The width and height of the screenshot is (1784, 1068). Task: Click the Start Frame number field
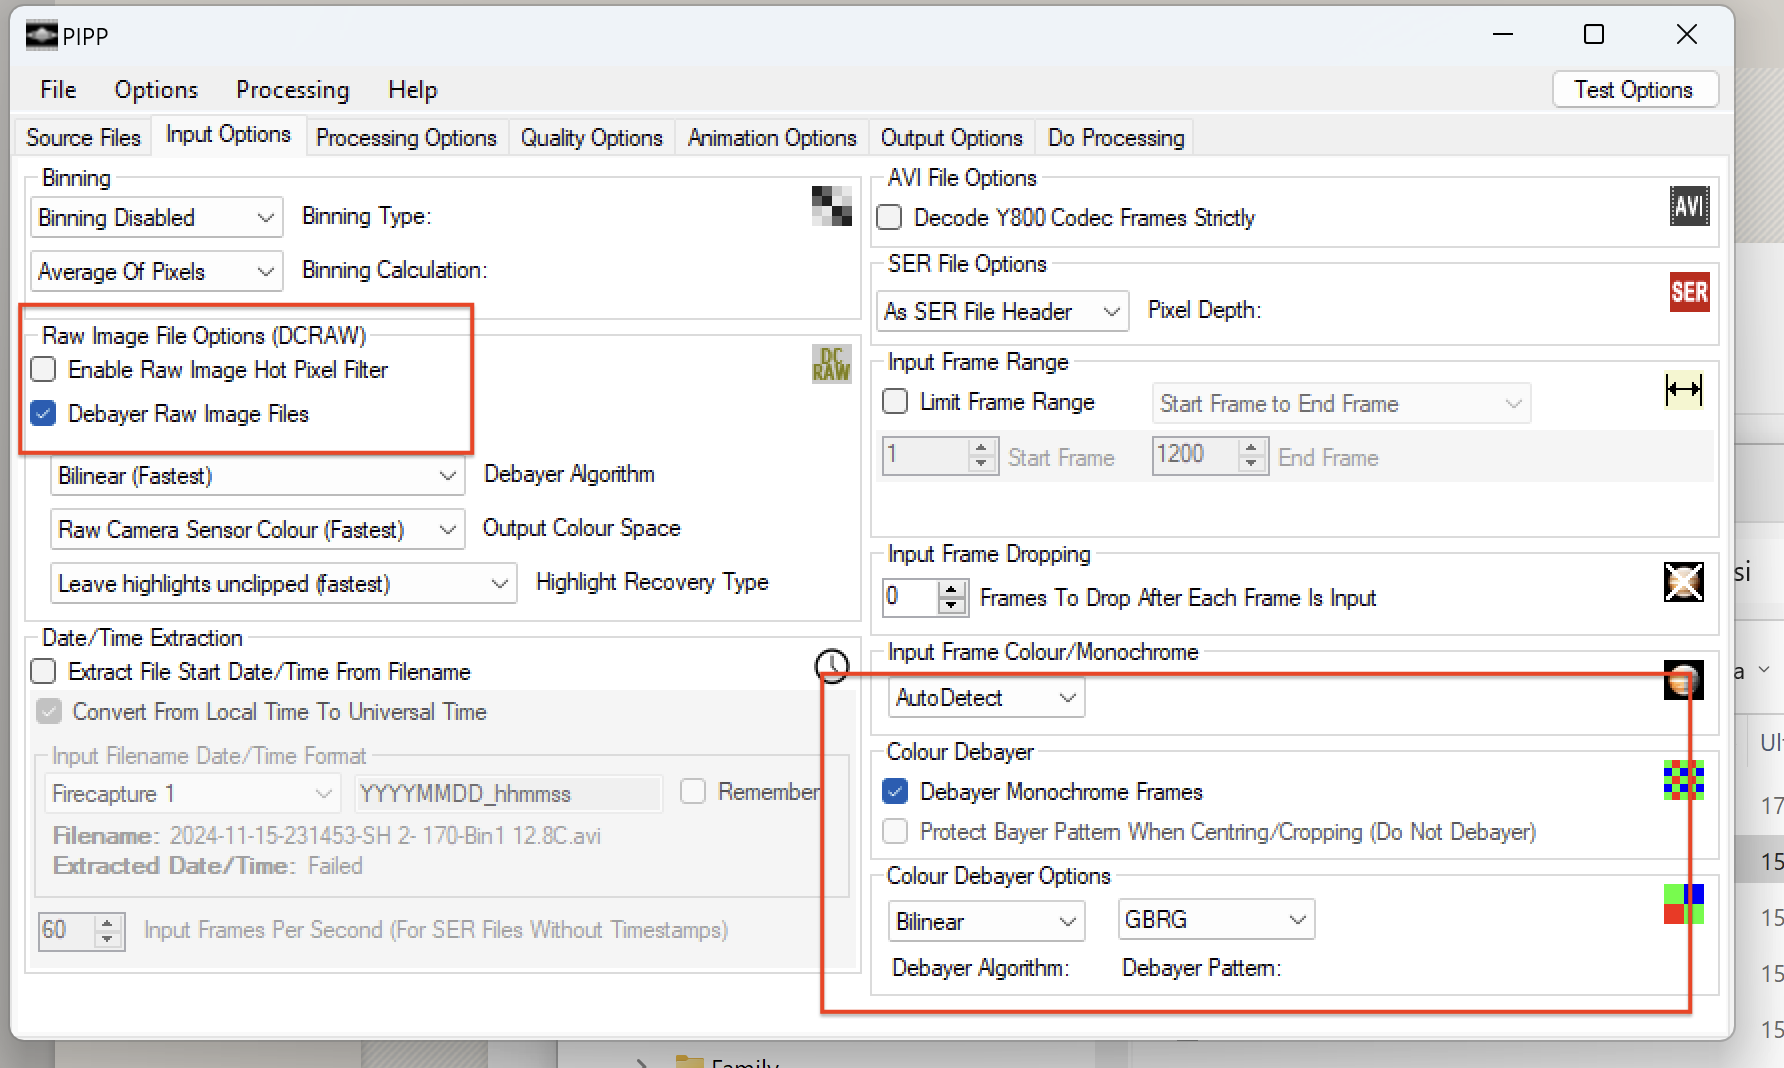926,456
